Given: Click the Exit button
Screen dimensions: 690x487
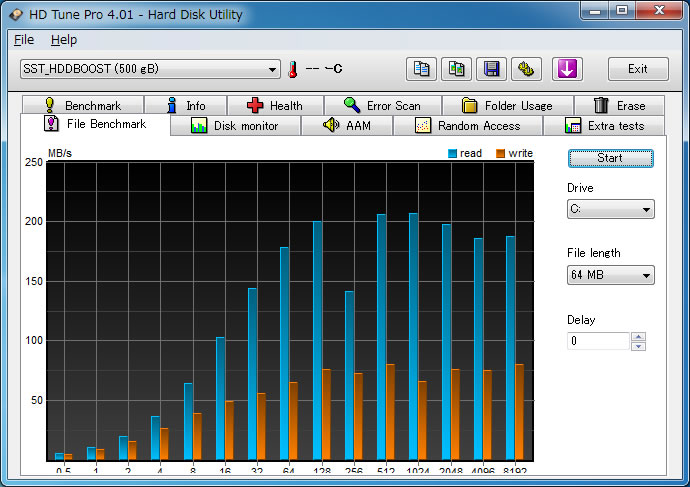Looking at the screenshot, I should click(638, 69).
